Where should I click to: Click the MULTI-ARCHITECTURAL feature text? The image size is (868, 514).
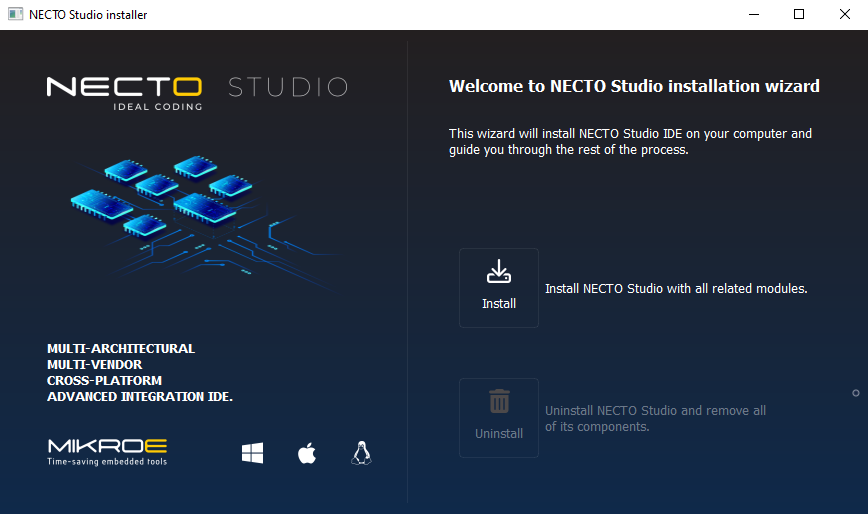pyautogui.click(x=121, y=349)
